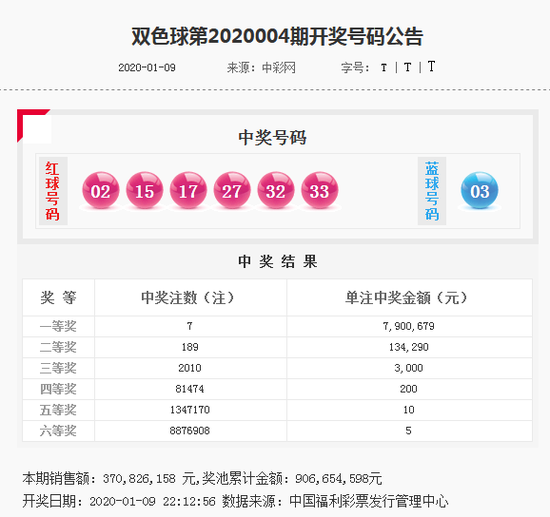
Task: Click the fifth prize count 1347170
Action: point(190,410)
